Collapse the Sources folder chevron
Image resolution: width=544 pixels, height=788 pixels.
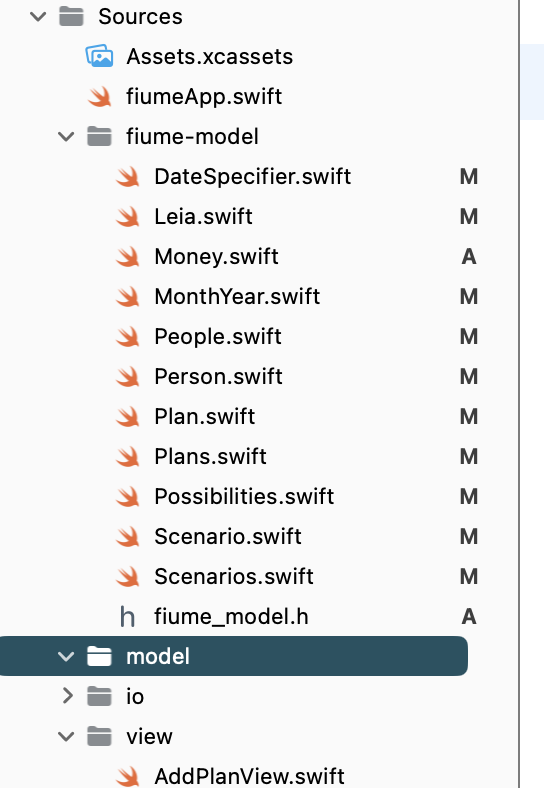click(x=38, y=17)
